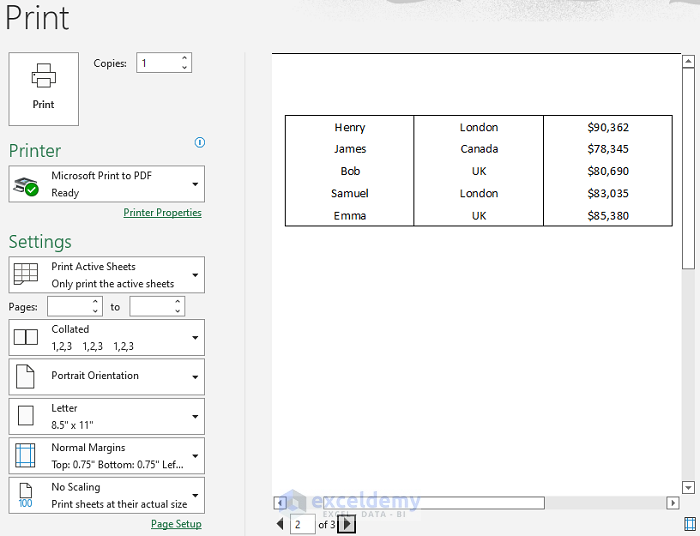The height and width of the screenshot is (536, 700).
Task: Click 'Samuel' in the preview table
Action: pos(350,194)
